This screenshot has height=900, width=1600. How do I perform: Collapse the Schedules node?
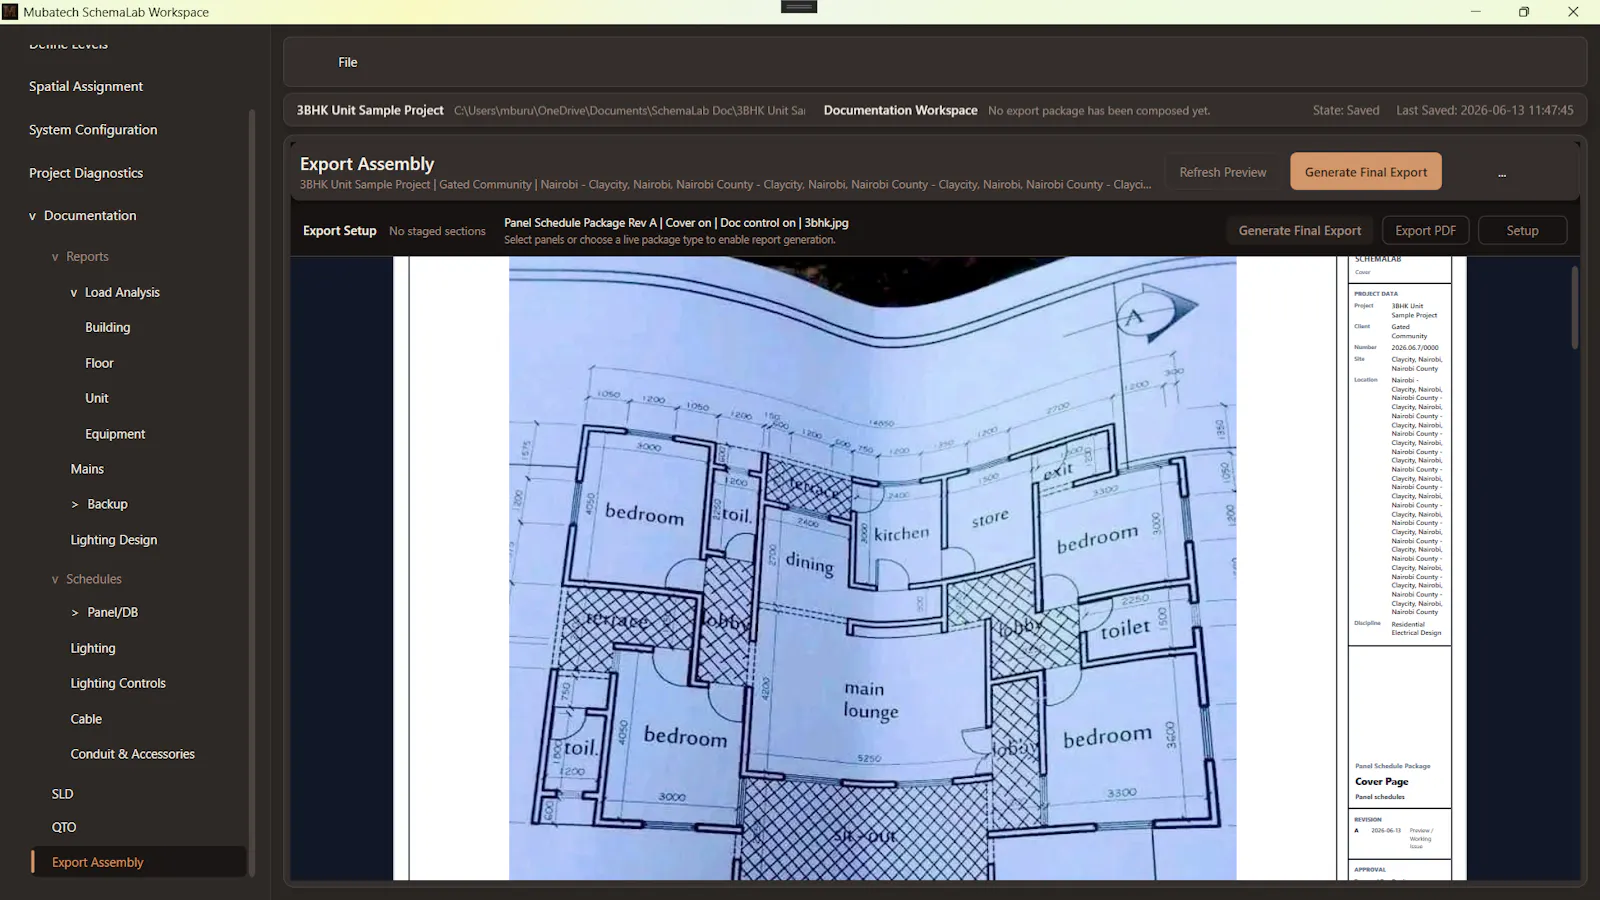[x=55, y=580]
